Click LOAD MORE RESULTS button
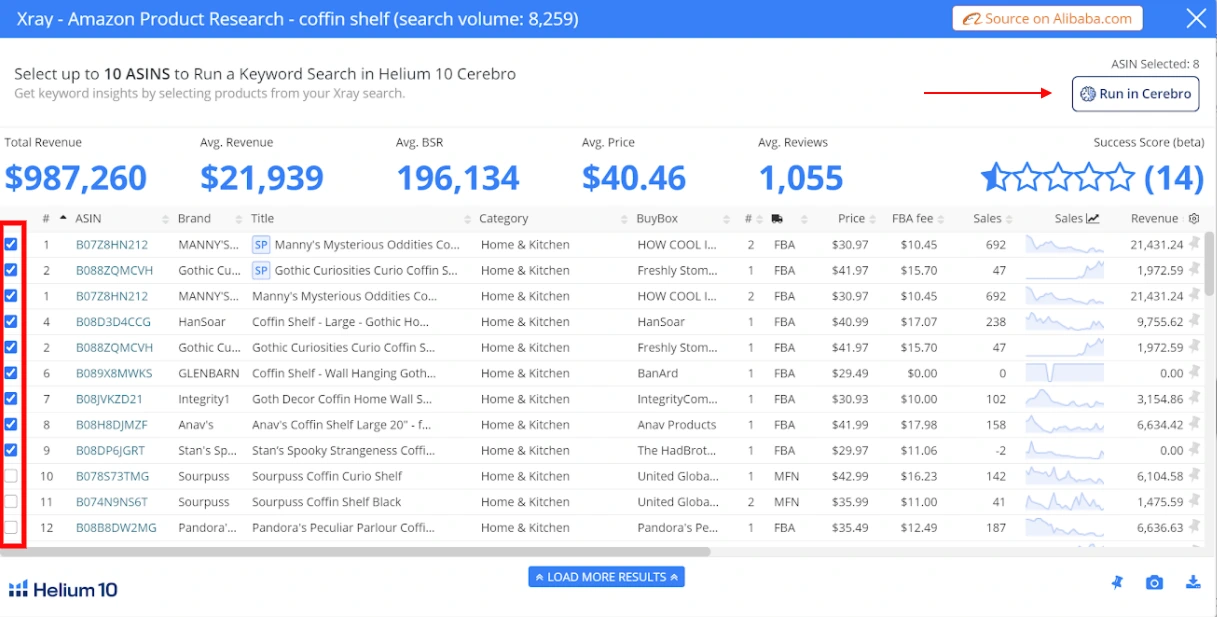The image size is (1217, 617). click(x=607, y=577)
